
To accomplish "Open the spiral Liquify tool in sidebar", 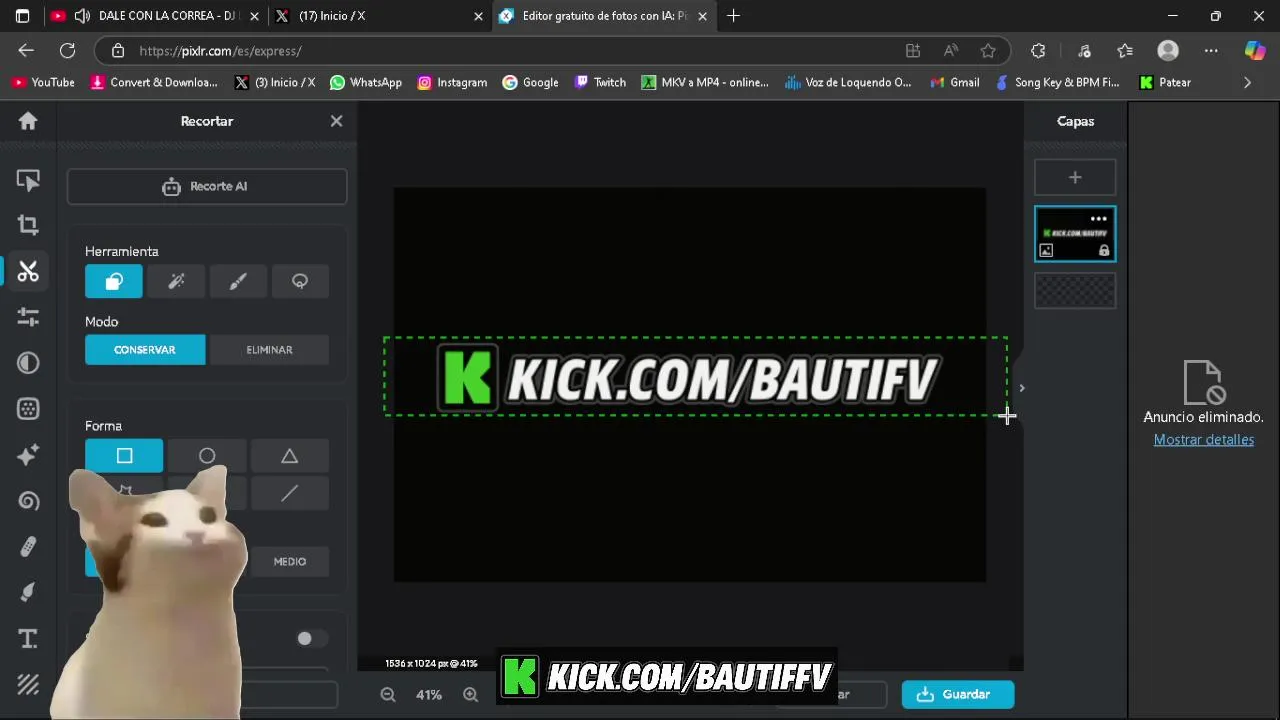I will (x=28, y=501).
